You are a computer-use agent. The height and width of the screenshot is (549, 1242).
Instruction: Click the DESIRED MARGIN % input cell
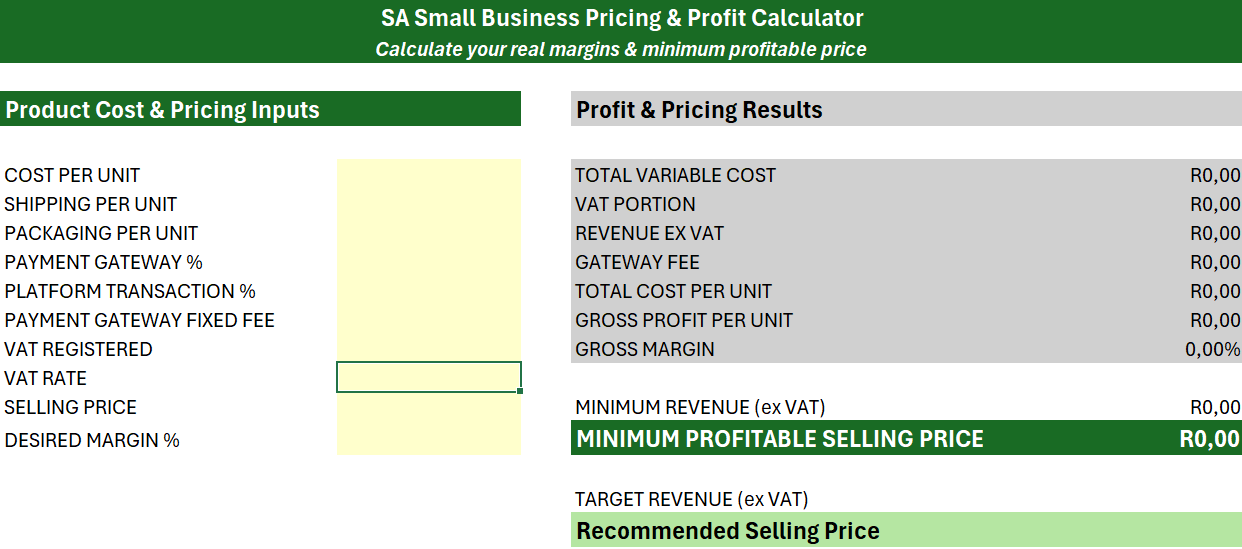point(429,439)
